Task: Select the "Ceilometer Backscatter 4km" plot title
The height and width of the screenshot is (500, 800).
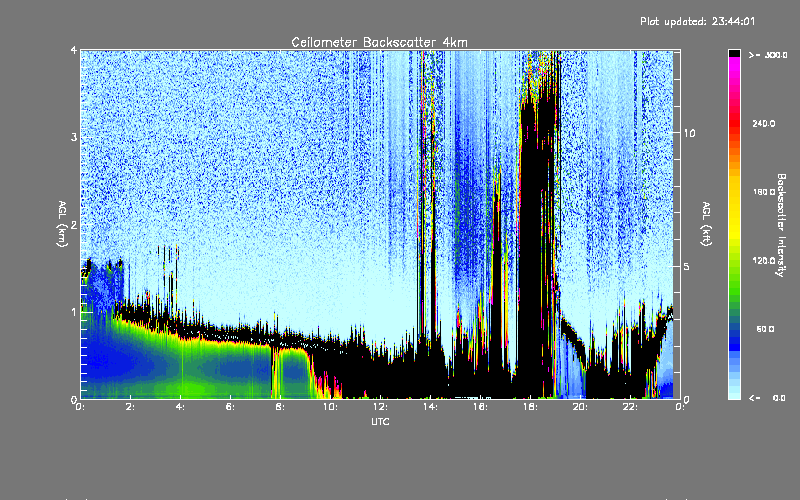Action: (x=379, y=42)
